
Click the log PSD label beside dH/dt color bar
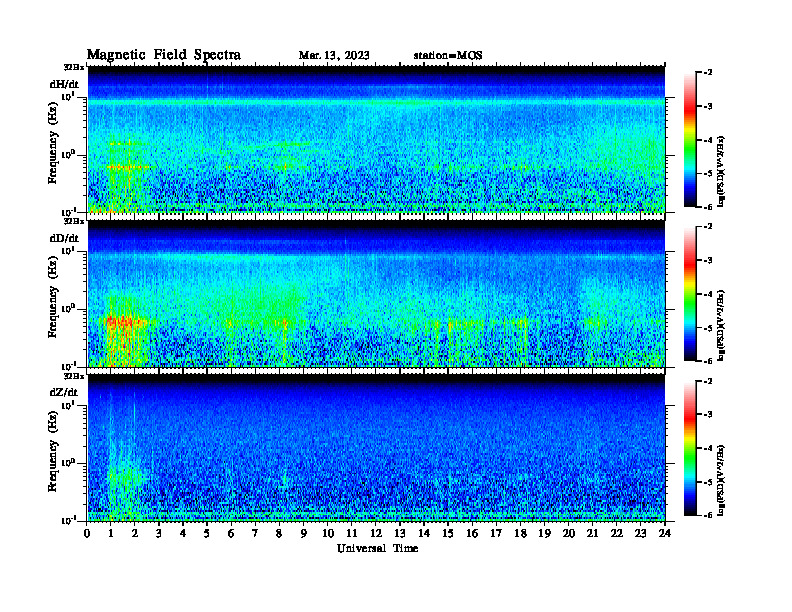[x=722, y=170]
